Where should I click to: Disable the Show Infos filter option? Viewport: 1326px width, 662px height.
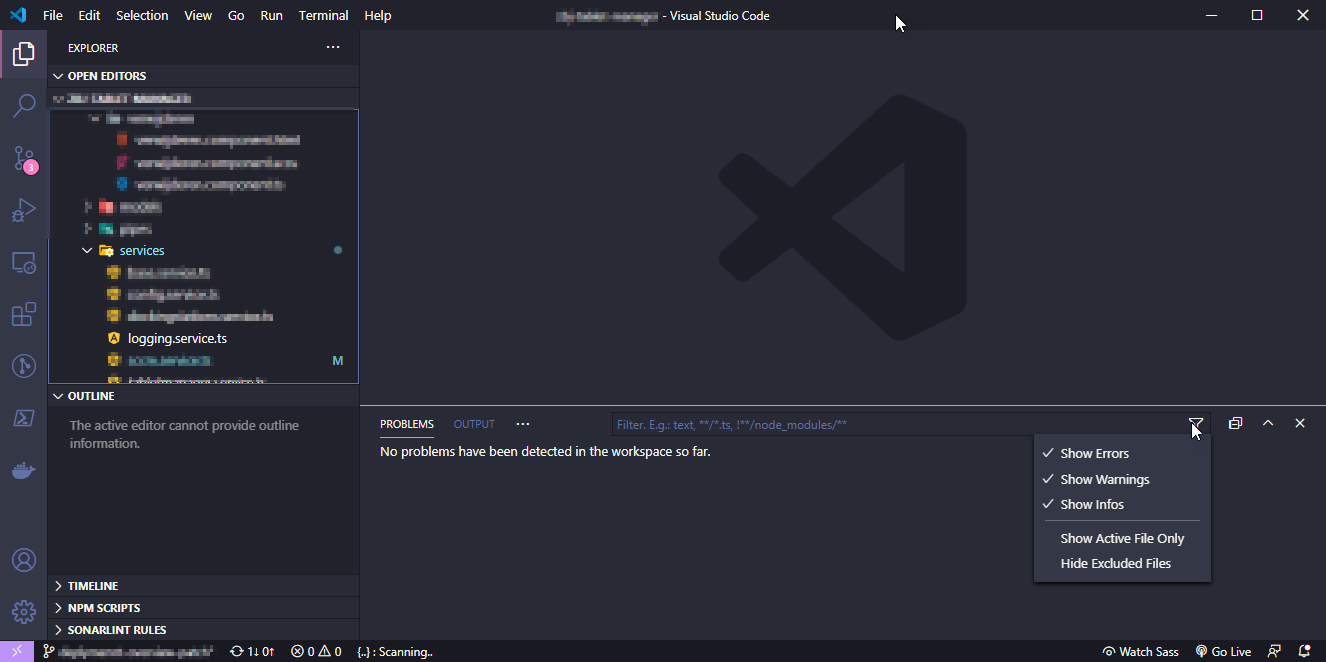[x=1092, y=504]
